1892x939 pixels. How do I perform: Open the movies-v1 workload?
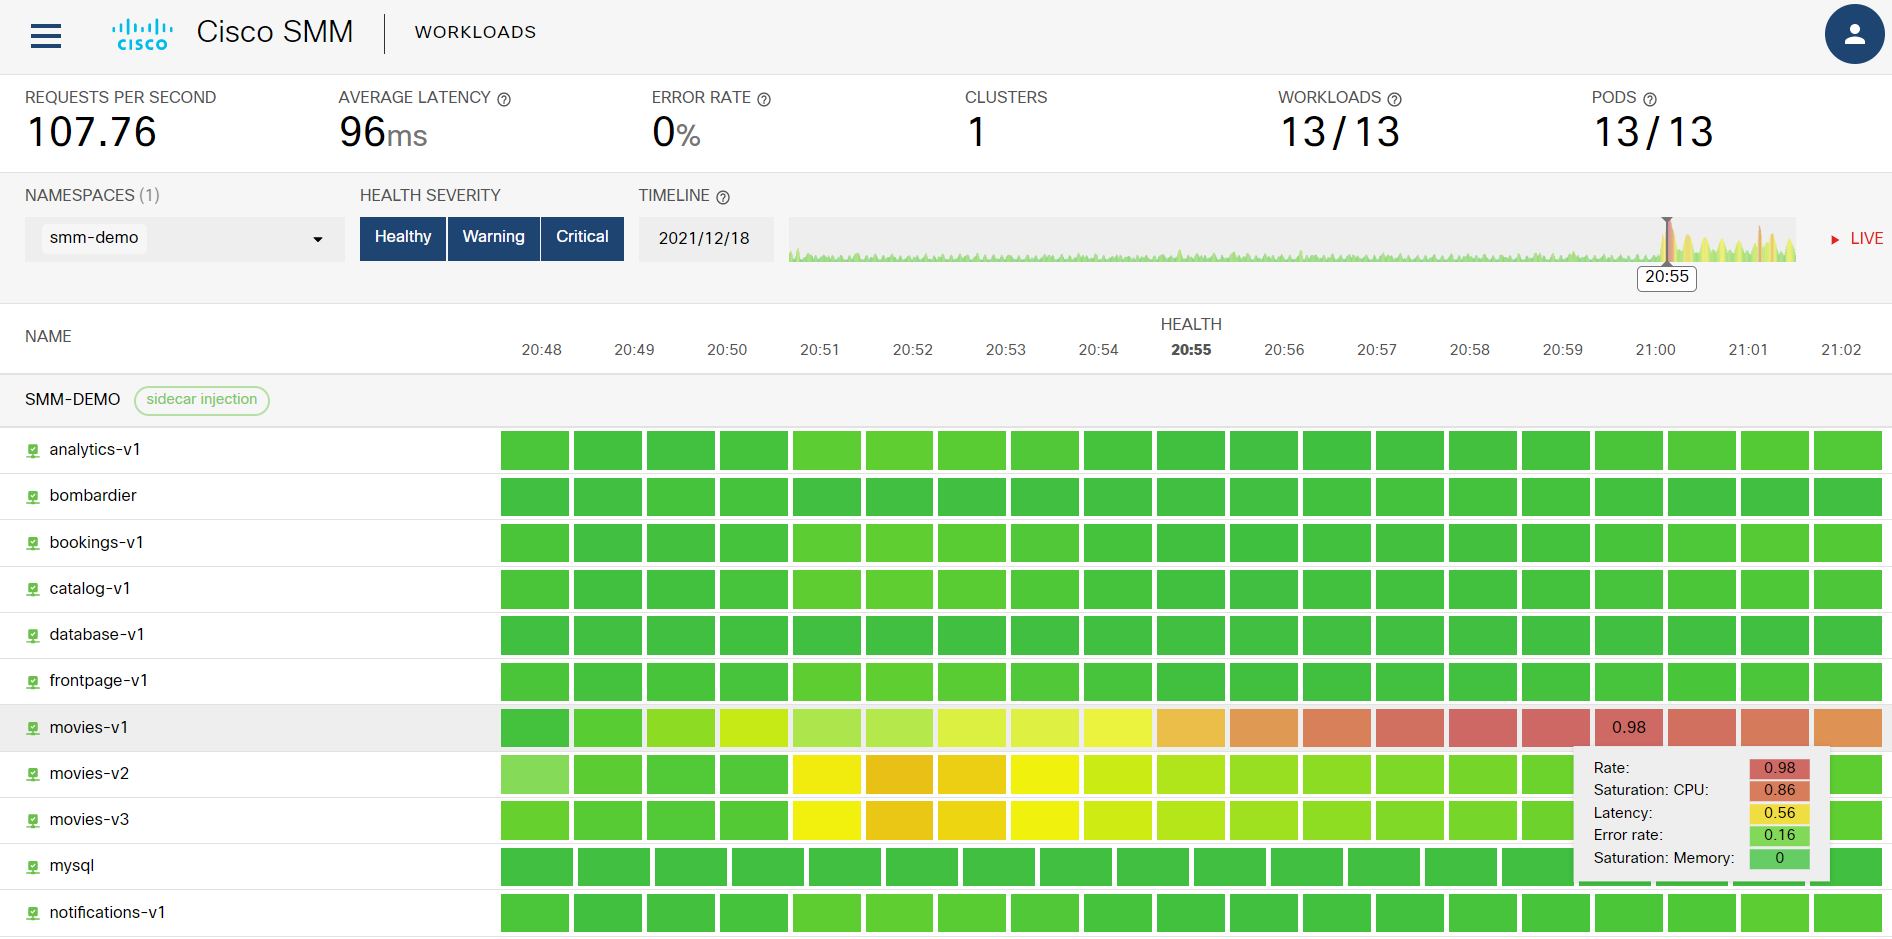coord(89,728)
